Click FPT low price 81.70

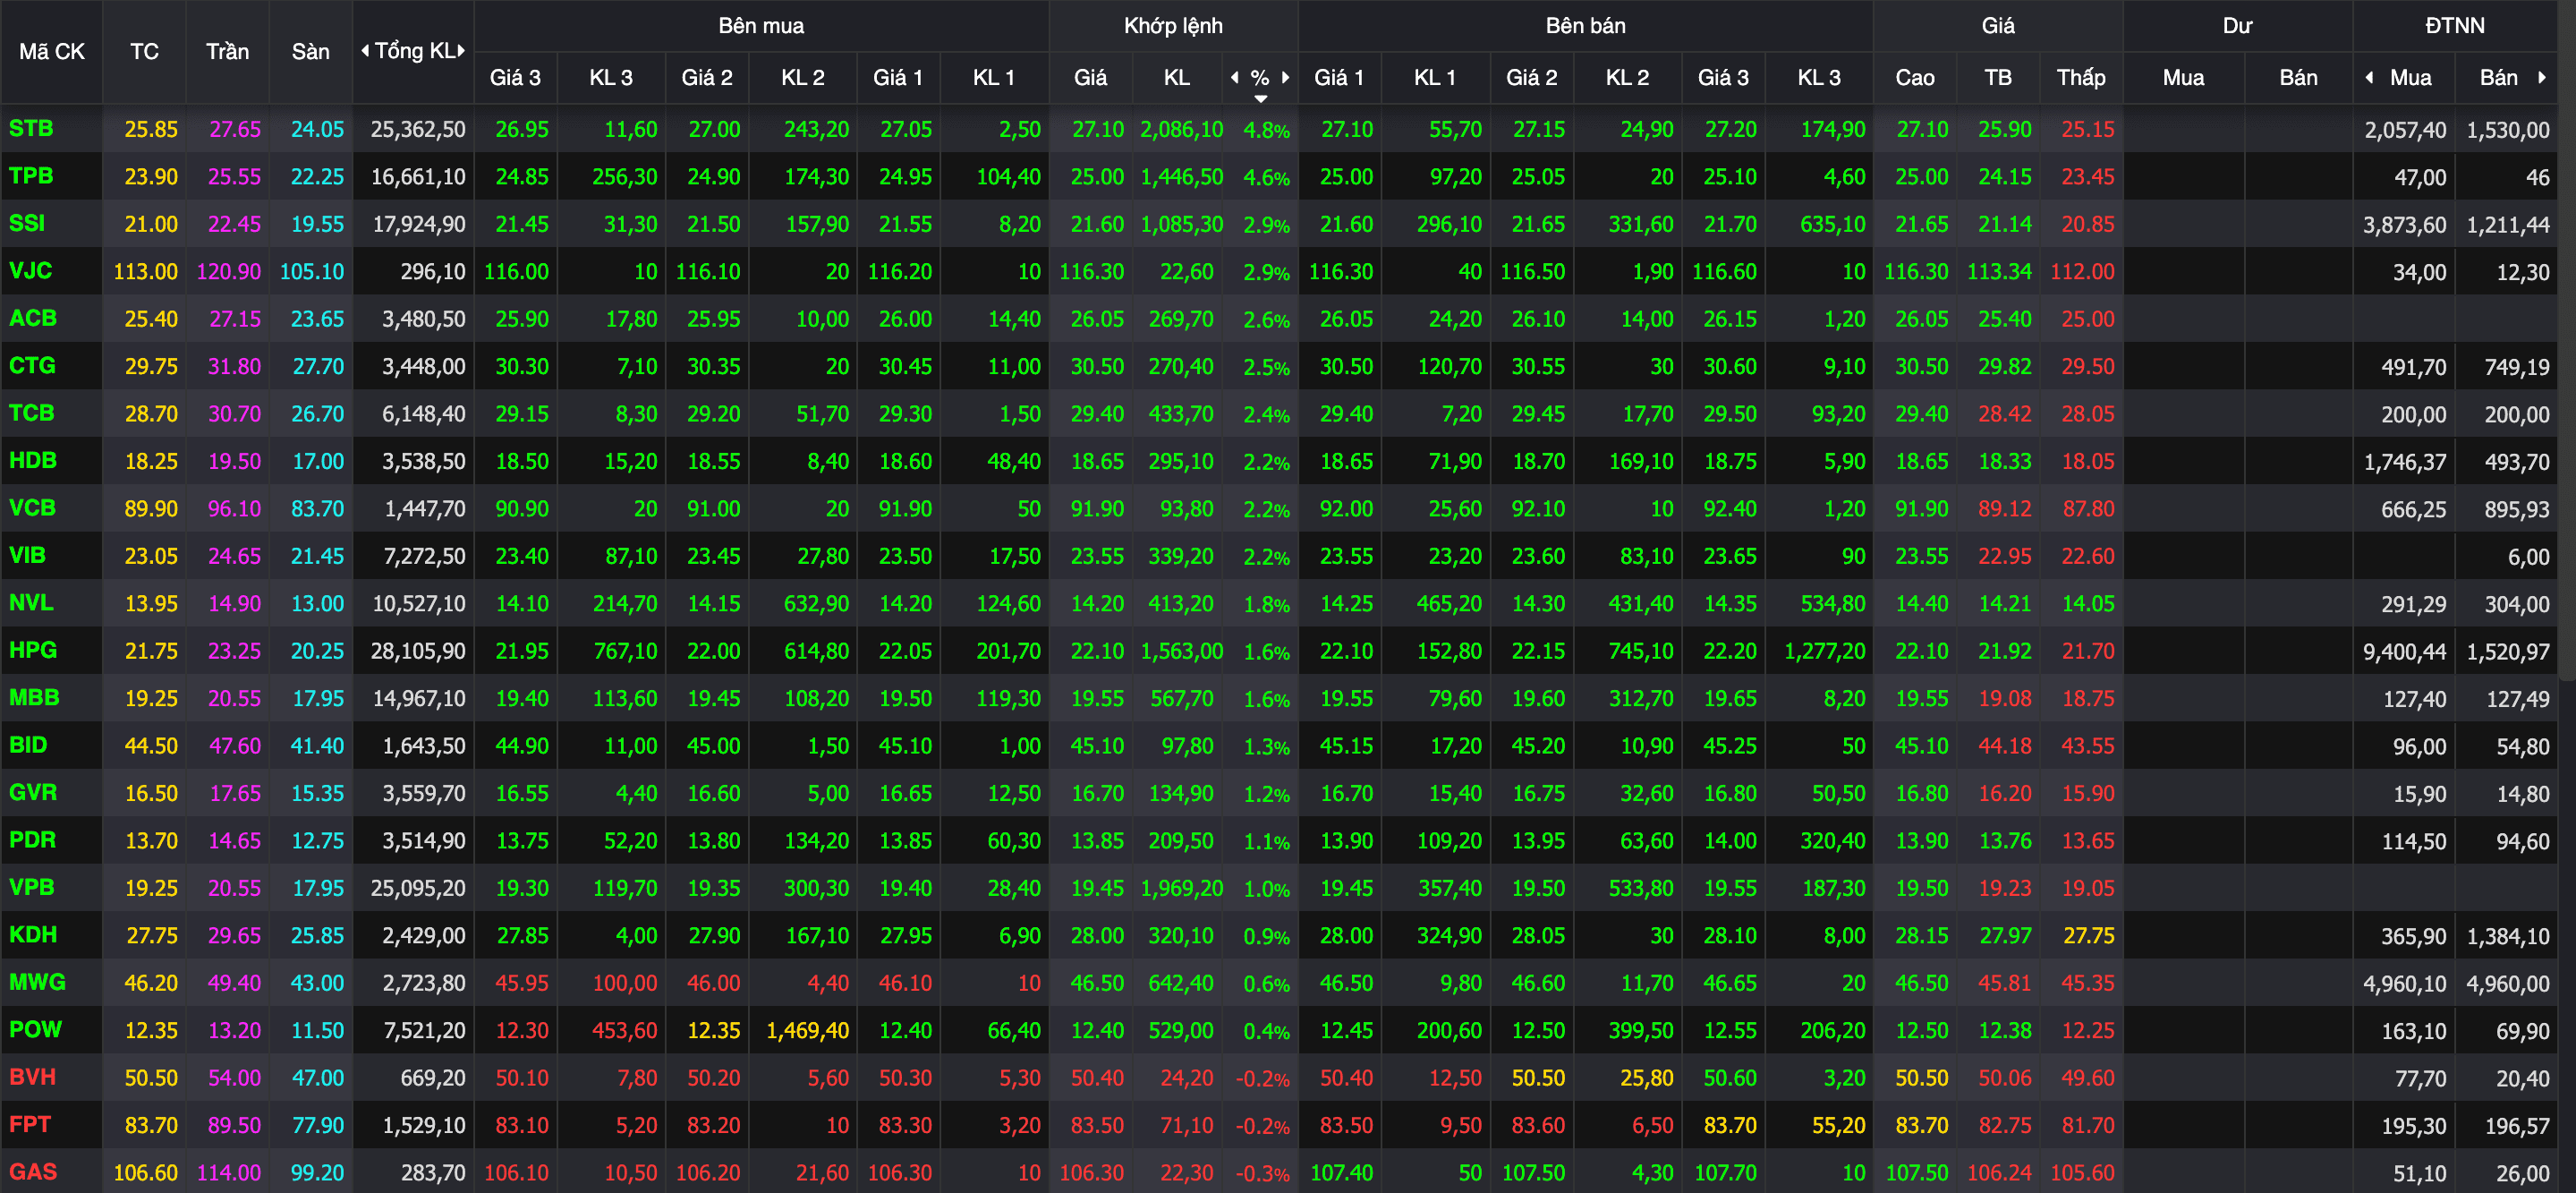click(2088, 1125)
